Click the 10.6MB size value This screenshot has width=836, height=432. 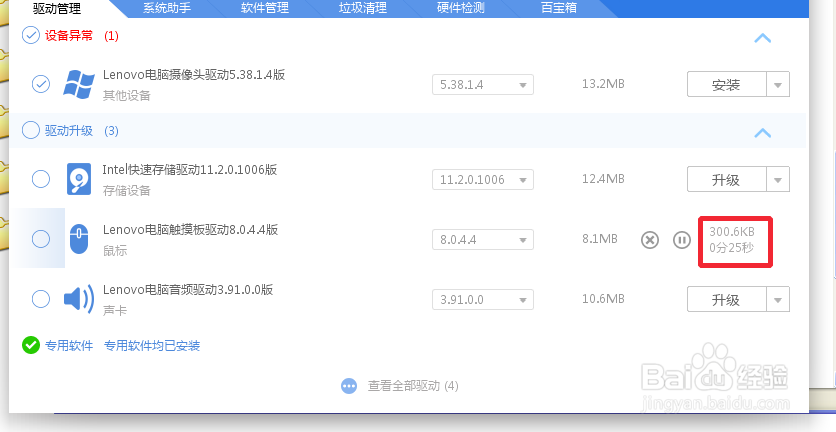603,299
